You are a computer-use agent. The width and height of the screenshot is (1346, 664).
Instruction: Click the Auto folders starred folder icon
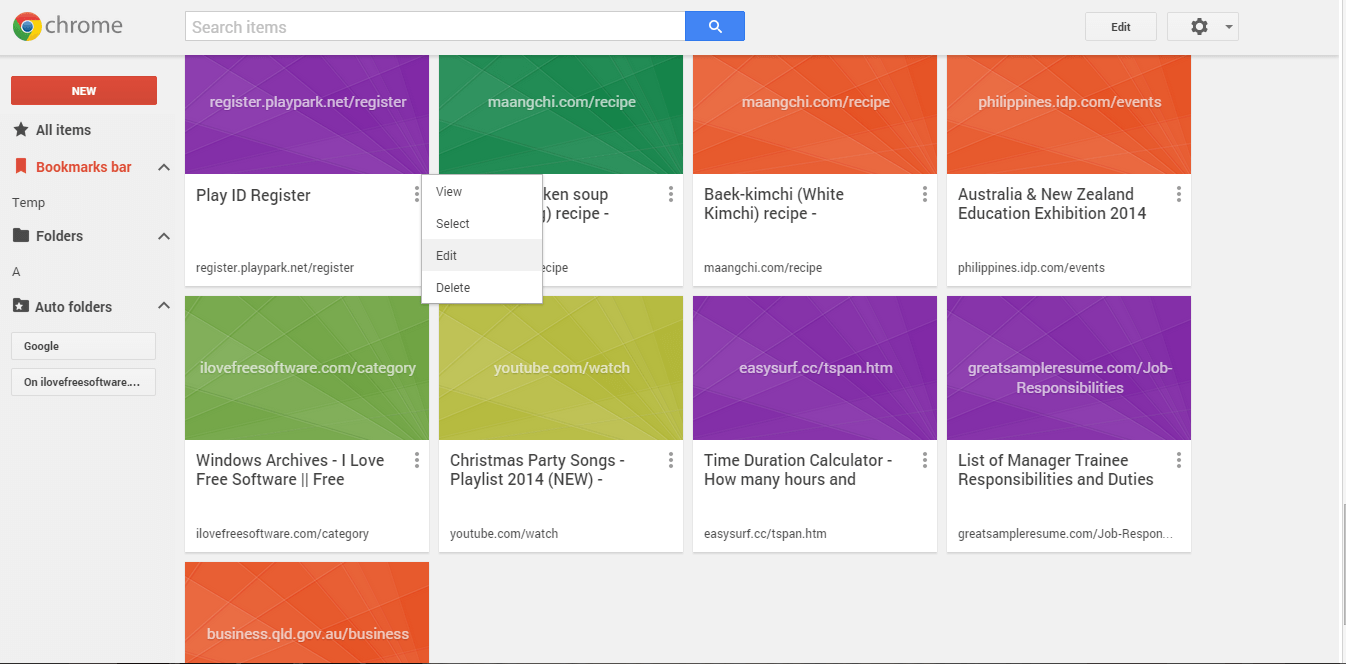[20, 307]
